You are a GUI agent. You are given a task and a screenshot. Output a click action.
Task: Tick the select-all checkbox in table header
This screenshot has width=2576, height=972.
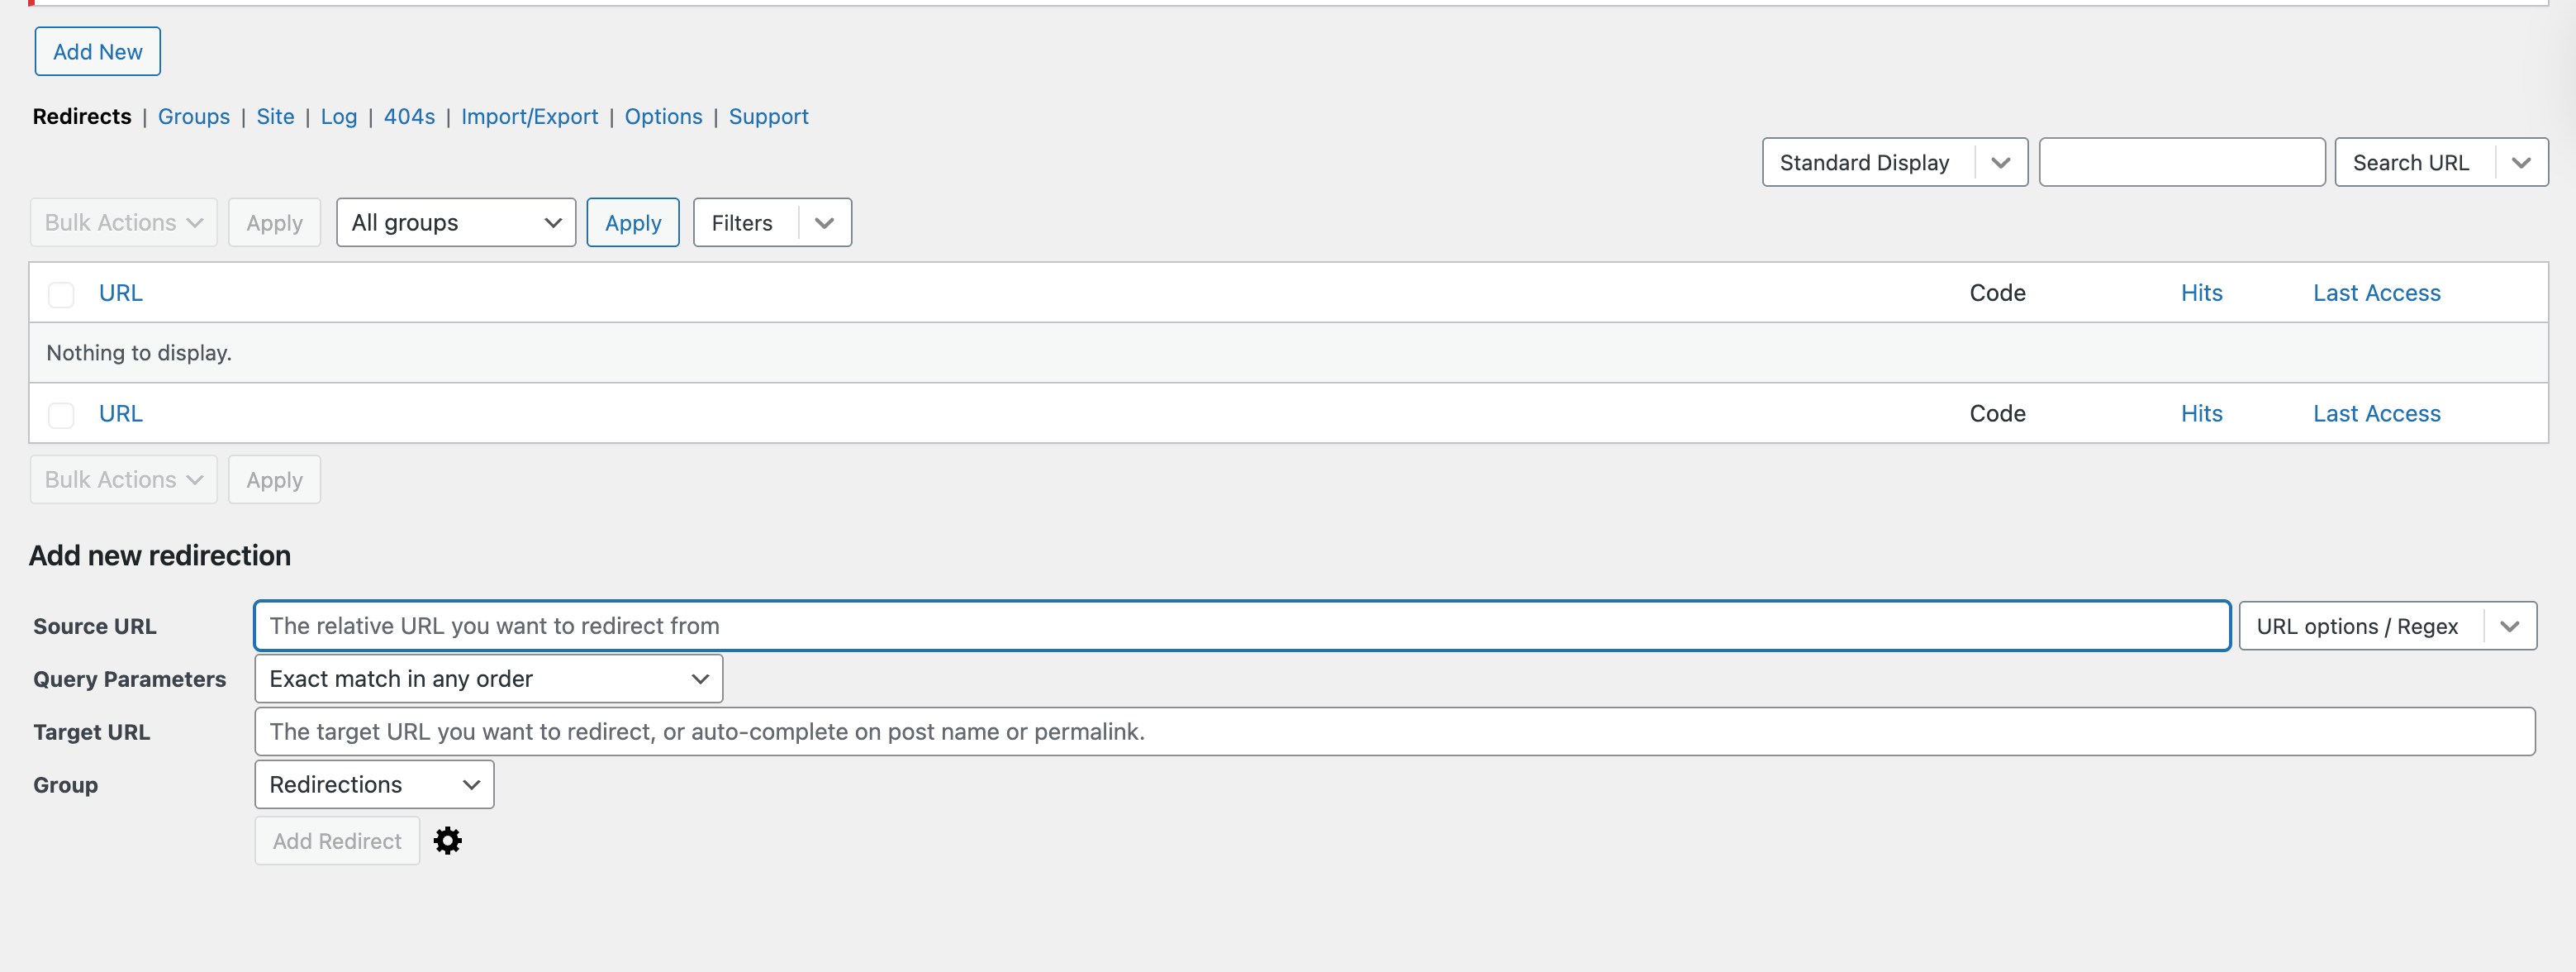[x=61, y=294]
